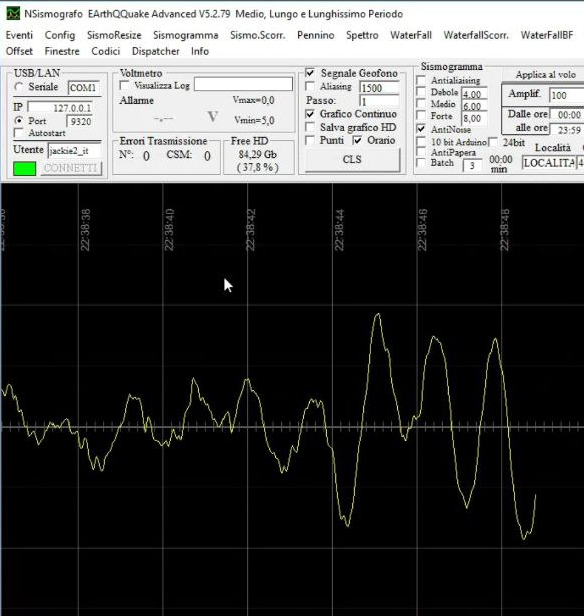
Task: Open the Info menu
Action: [x=200, y=51]
